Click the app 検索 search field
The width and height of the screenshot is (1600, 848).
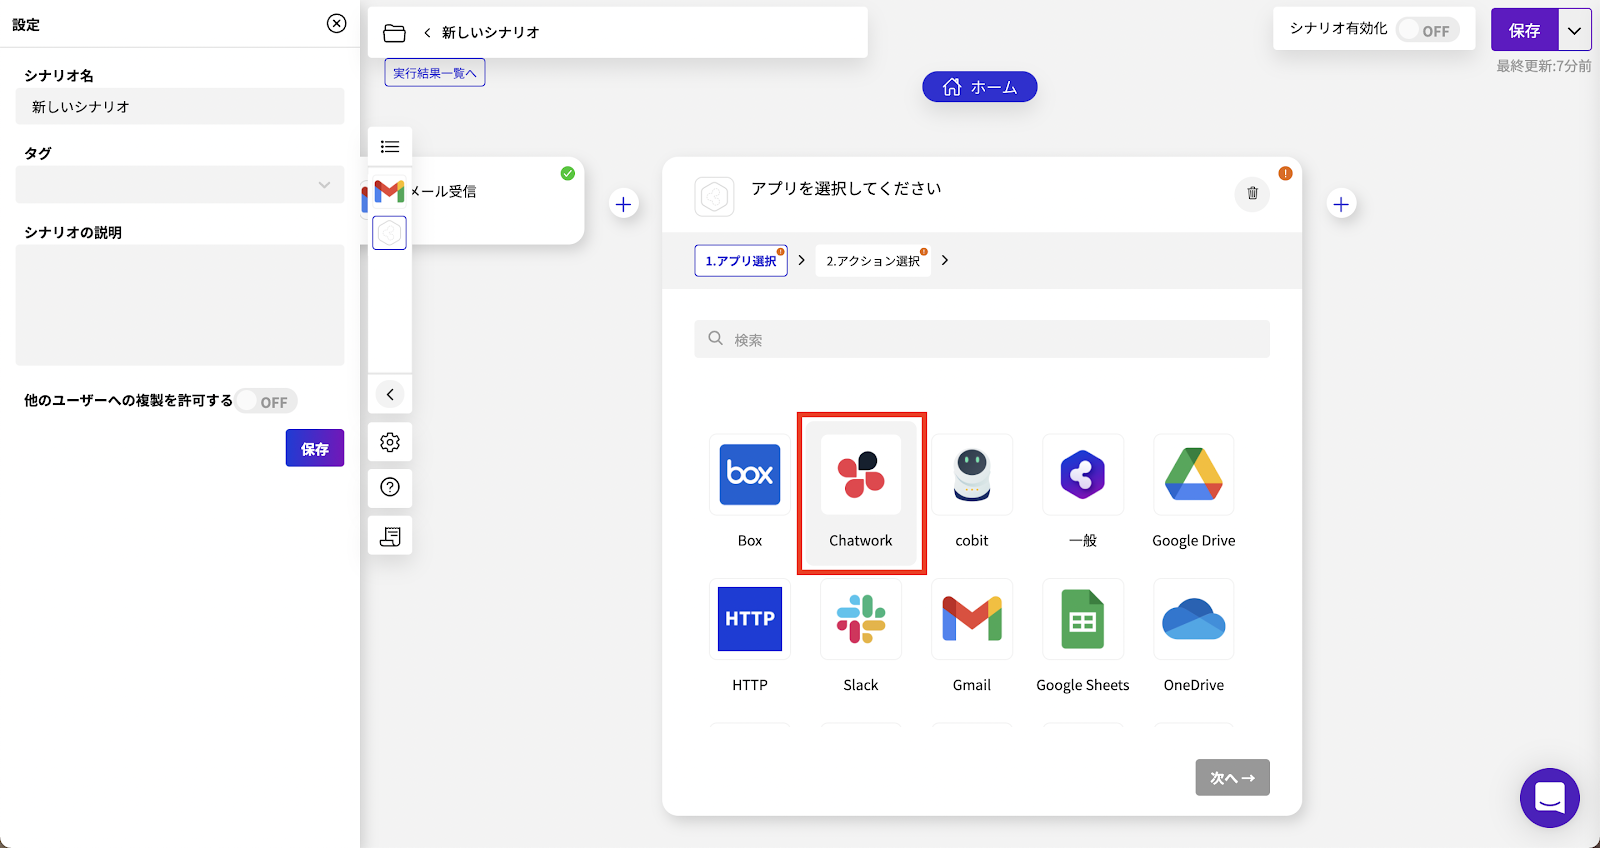[982, 339]
